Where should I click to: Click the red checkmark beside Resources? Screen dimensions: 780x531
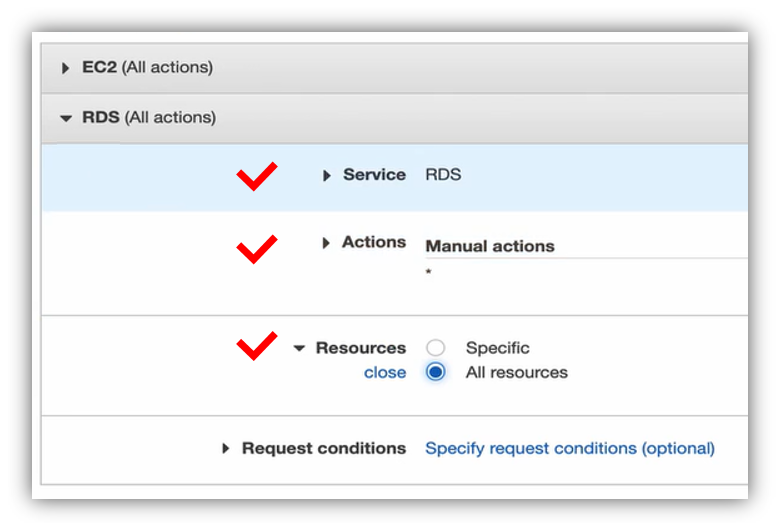click(x=256, y=346)
